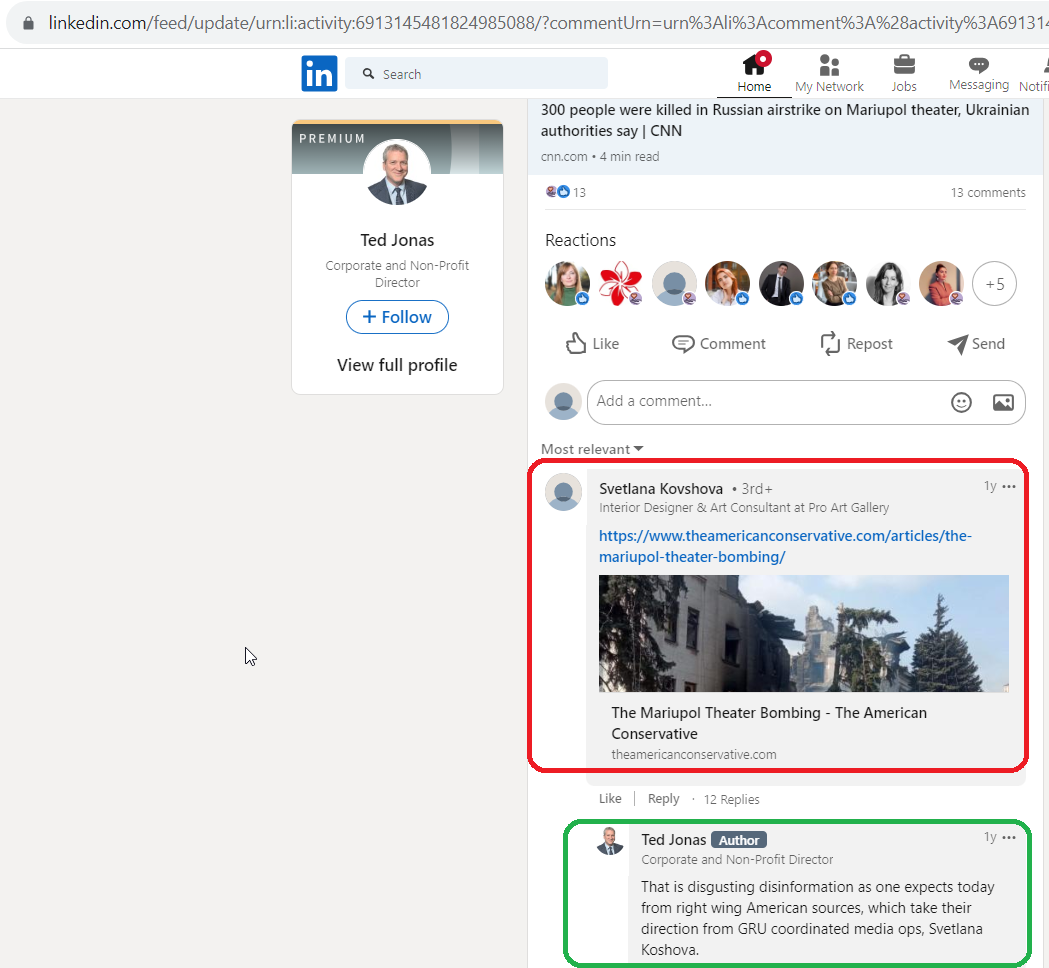Open the My Network tab
This screenshot has width=1049, height=968.
(x=829, y=73)
